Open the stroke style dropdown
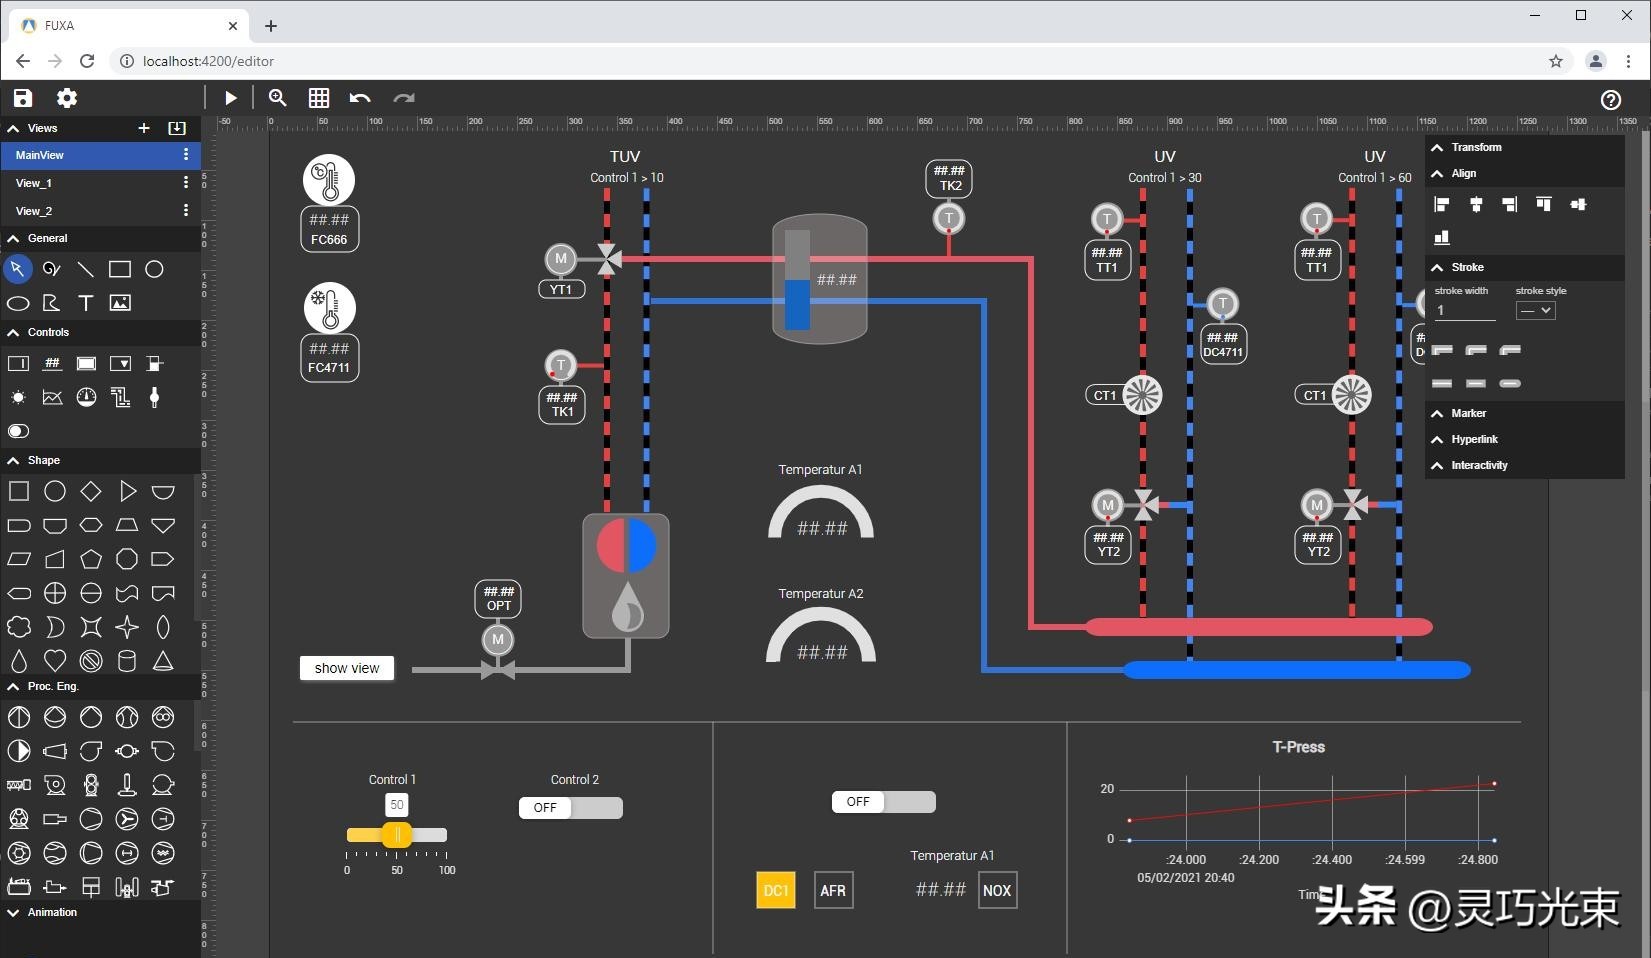Image resolution: width=1651 pixels, height=958 pixels. click(1535, 311)
